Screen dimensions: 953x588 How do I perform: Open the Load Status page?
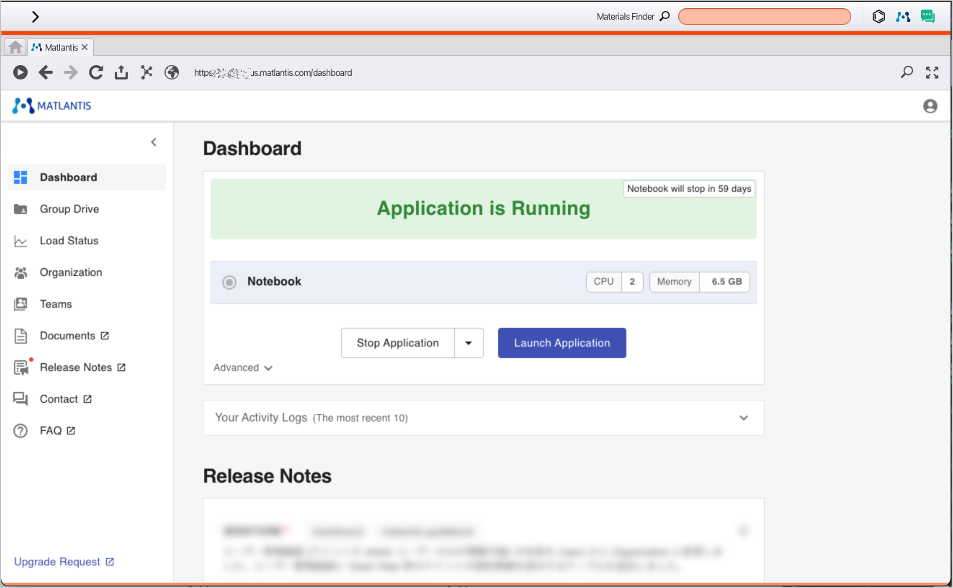pos(68,241)
